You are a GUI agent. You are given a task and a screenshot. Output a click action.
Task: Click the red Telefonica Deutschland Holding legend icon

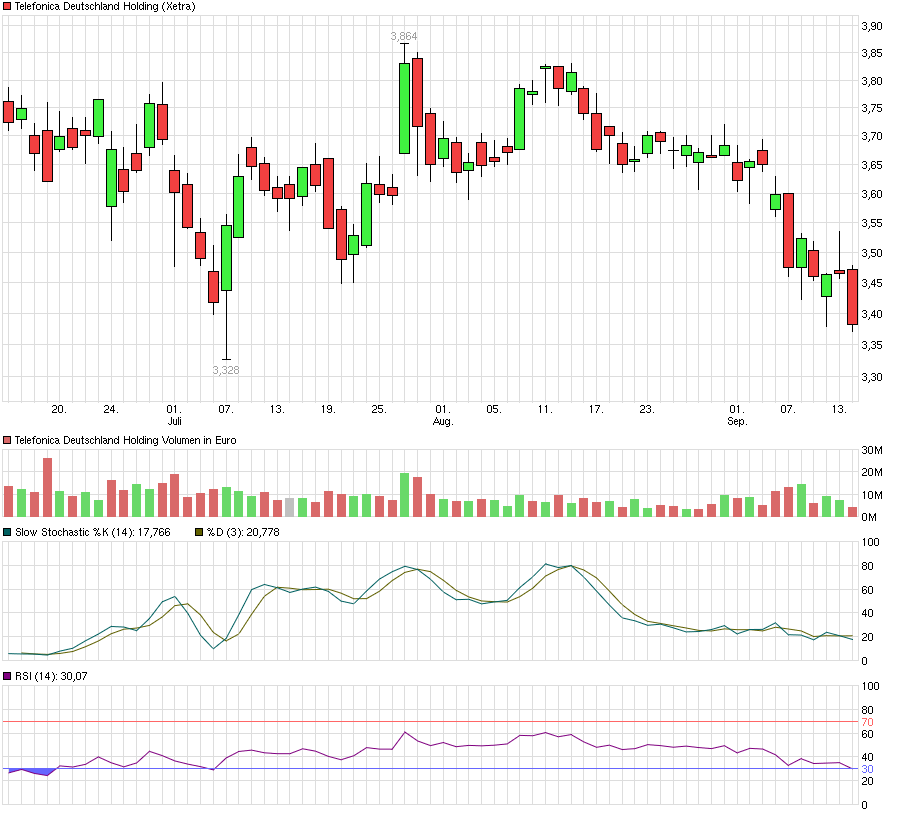click(7, 7)
